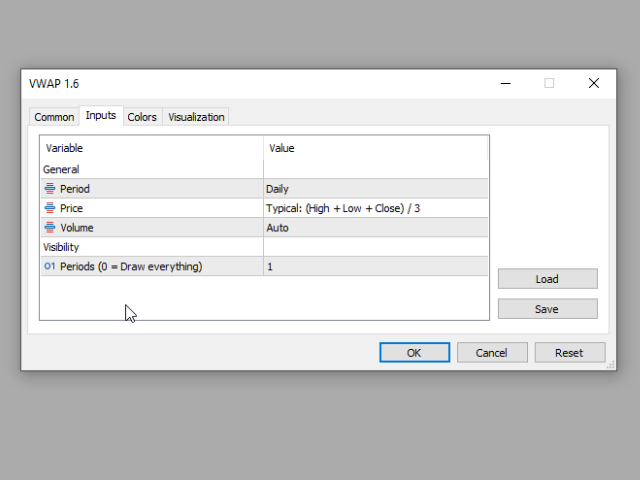Click the enum icon beside Period

(50, 189)
